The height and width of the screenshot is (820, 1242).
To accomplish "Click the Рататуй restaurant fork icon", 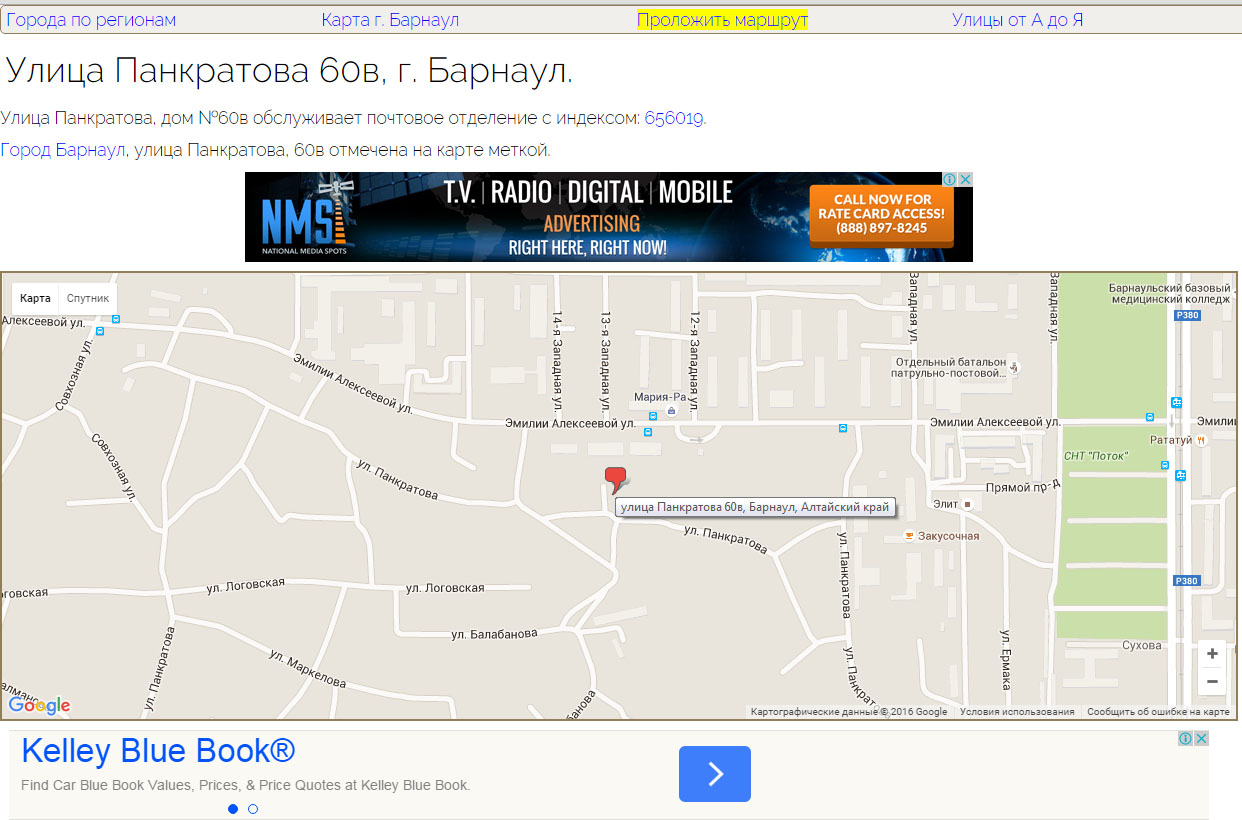I will [1201, 440].
